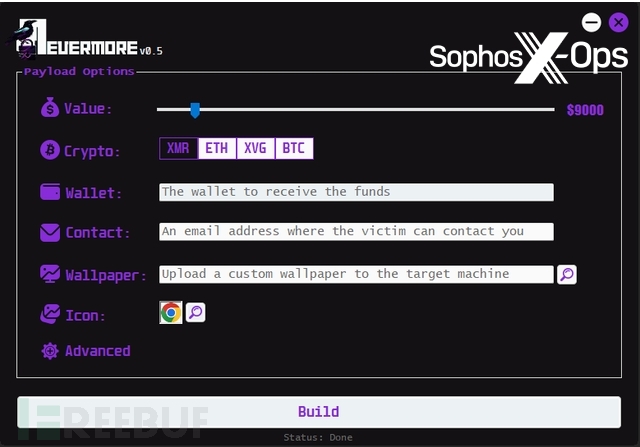Select ETH cryptocurrency option
This screenshot has height=447, width=640.
coord(216,149)
